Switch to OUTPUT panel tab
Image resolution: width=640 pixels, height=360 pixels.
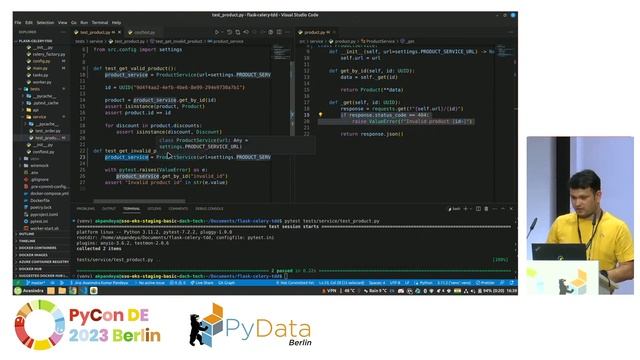(109, 209)
